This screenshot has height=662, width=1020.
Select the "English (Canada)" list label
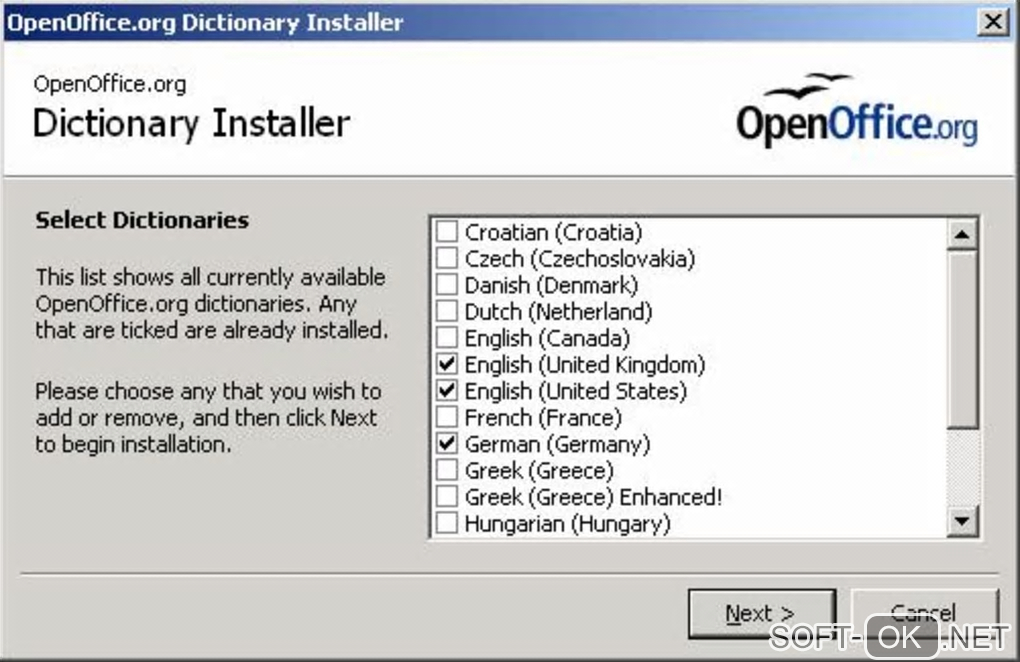(x=548, y=338)
